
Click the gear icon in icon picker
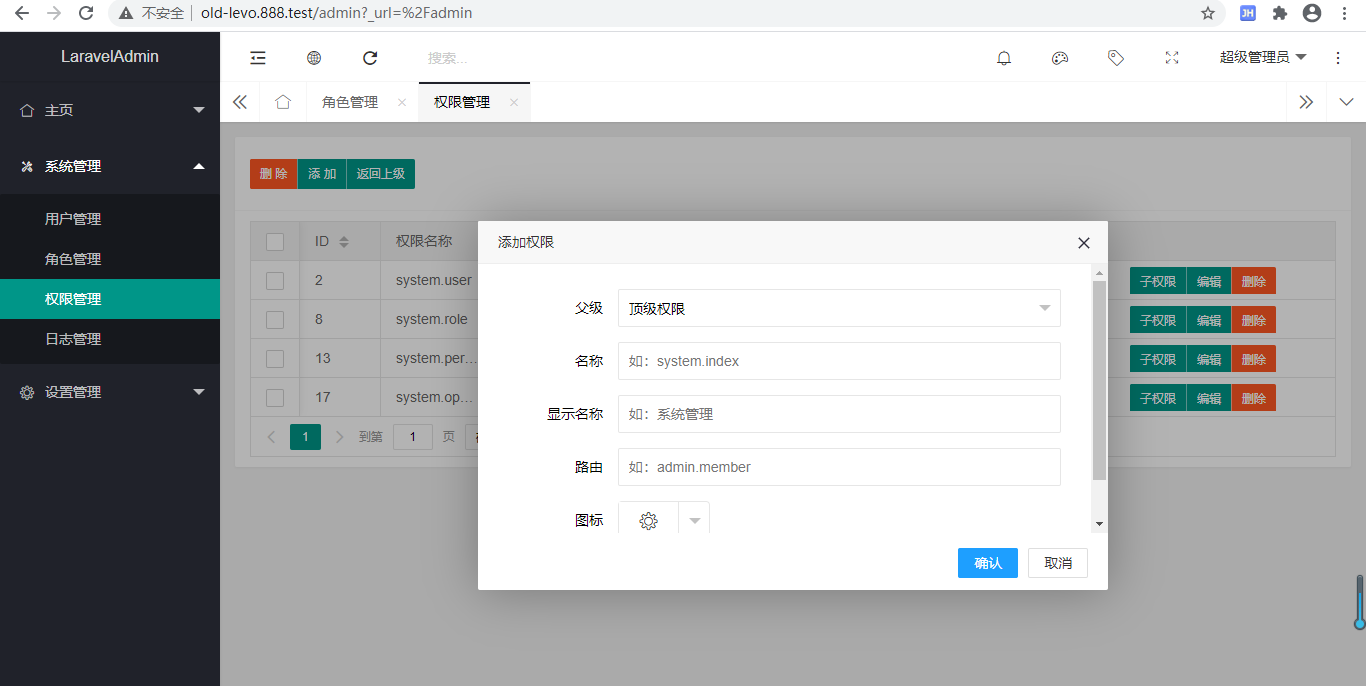(648, 521)
